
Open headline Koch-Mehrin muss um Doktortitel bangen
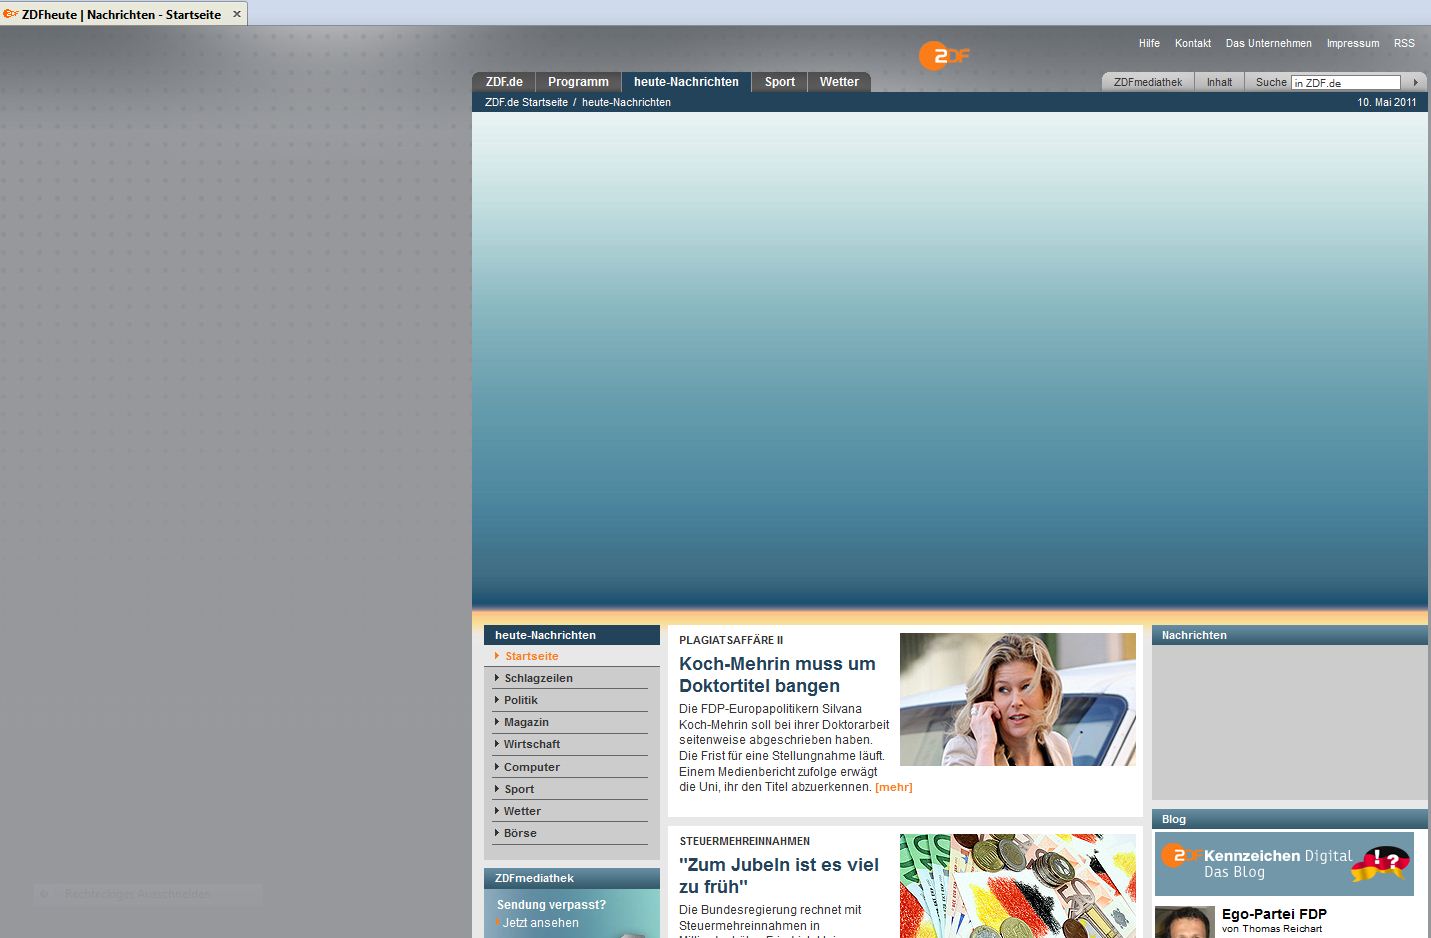pyautogui.click(x=777, y=675)
